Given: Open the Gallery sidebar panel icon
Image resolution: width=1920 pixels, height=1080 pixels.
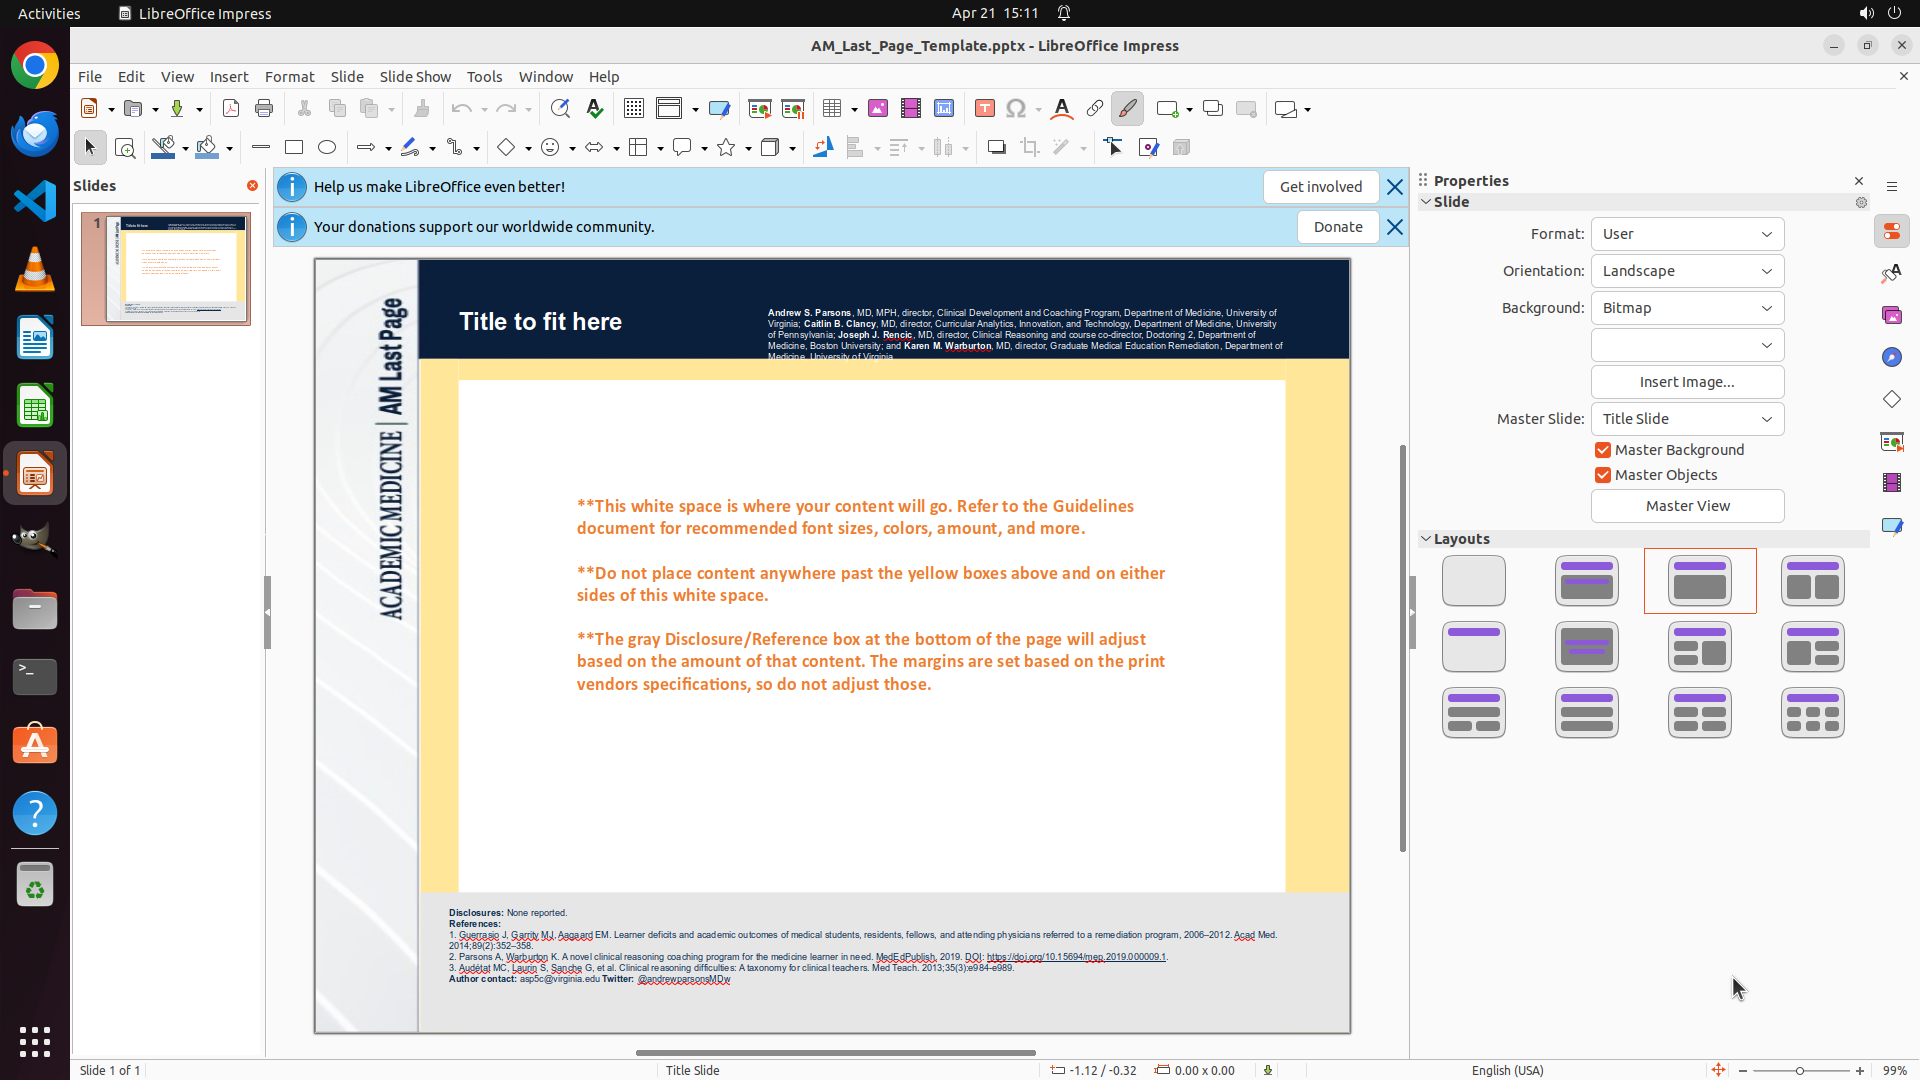Looking at the screenshot, I should (x=1892, y=316).
